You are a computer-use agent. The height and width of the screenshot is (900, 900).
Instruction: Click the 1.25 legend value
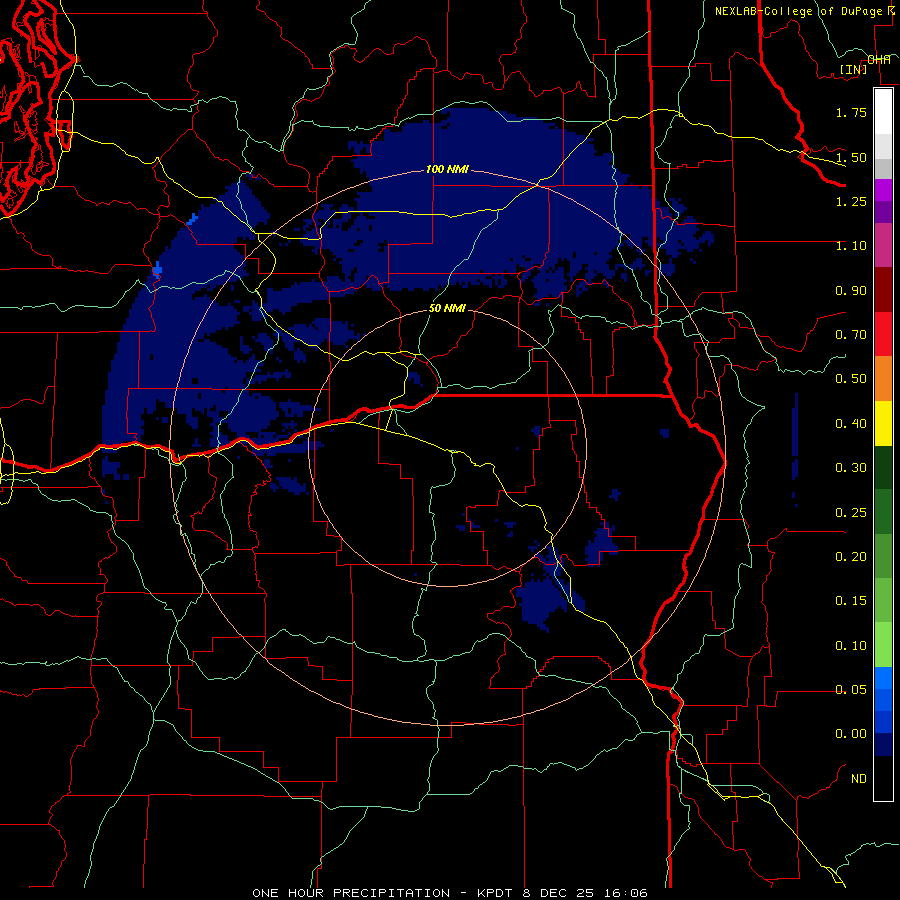point(851,201)
